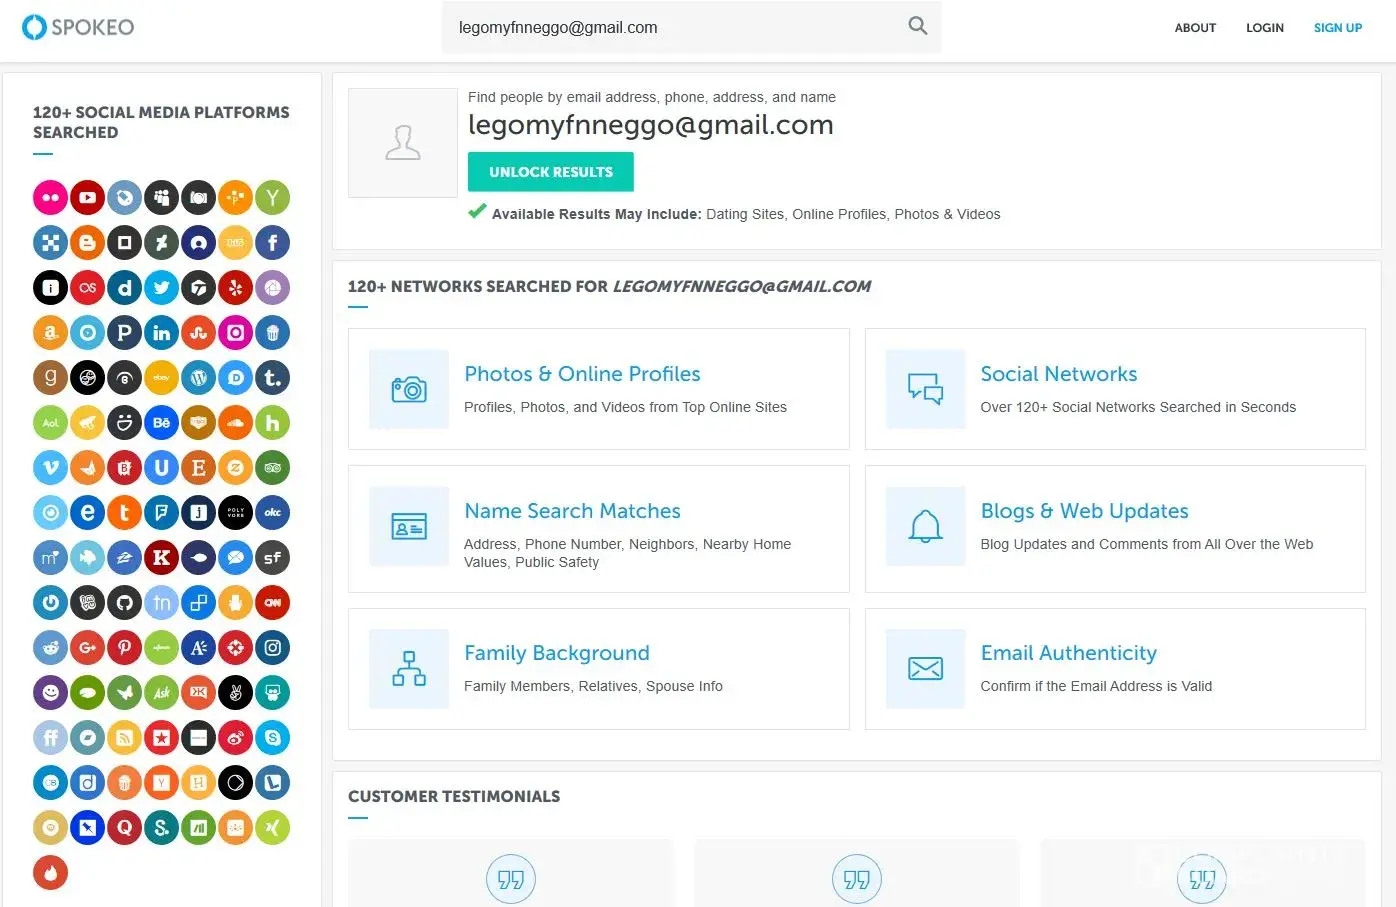Click the Twitter bird icon

161,288
